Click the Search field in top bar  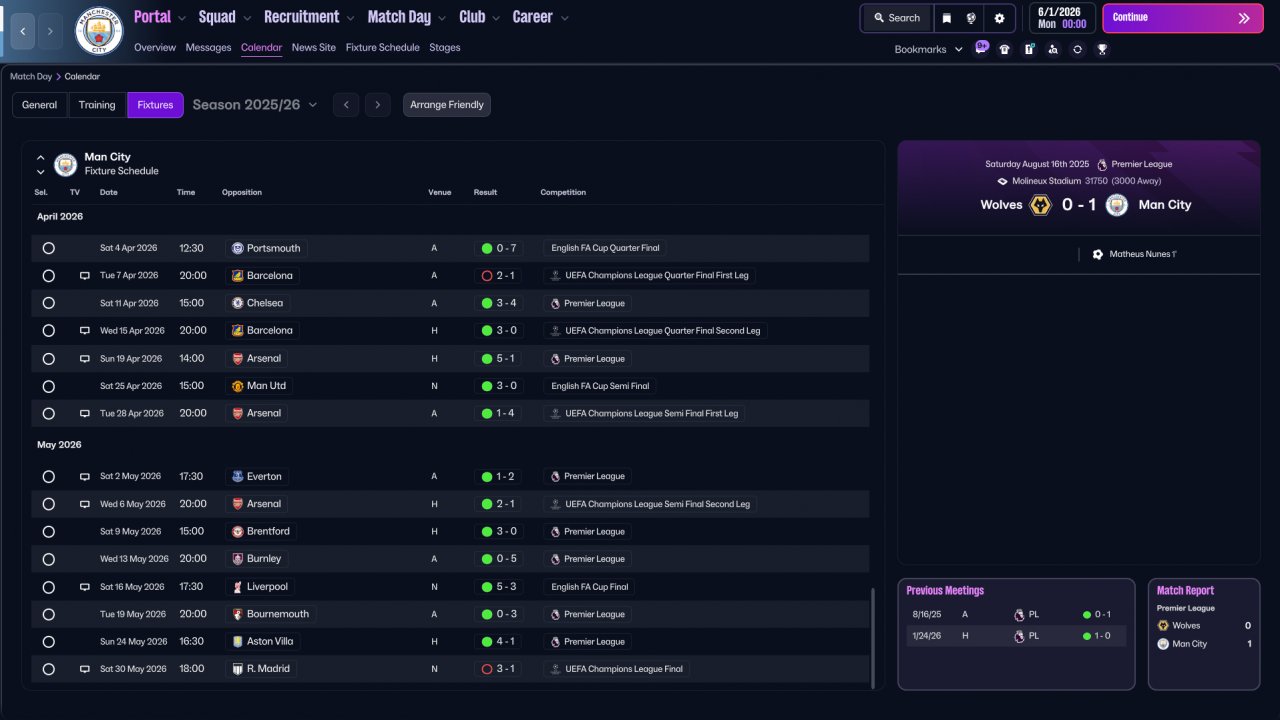click(897, 18)
